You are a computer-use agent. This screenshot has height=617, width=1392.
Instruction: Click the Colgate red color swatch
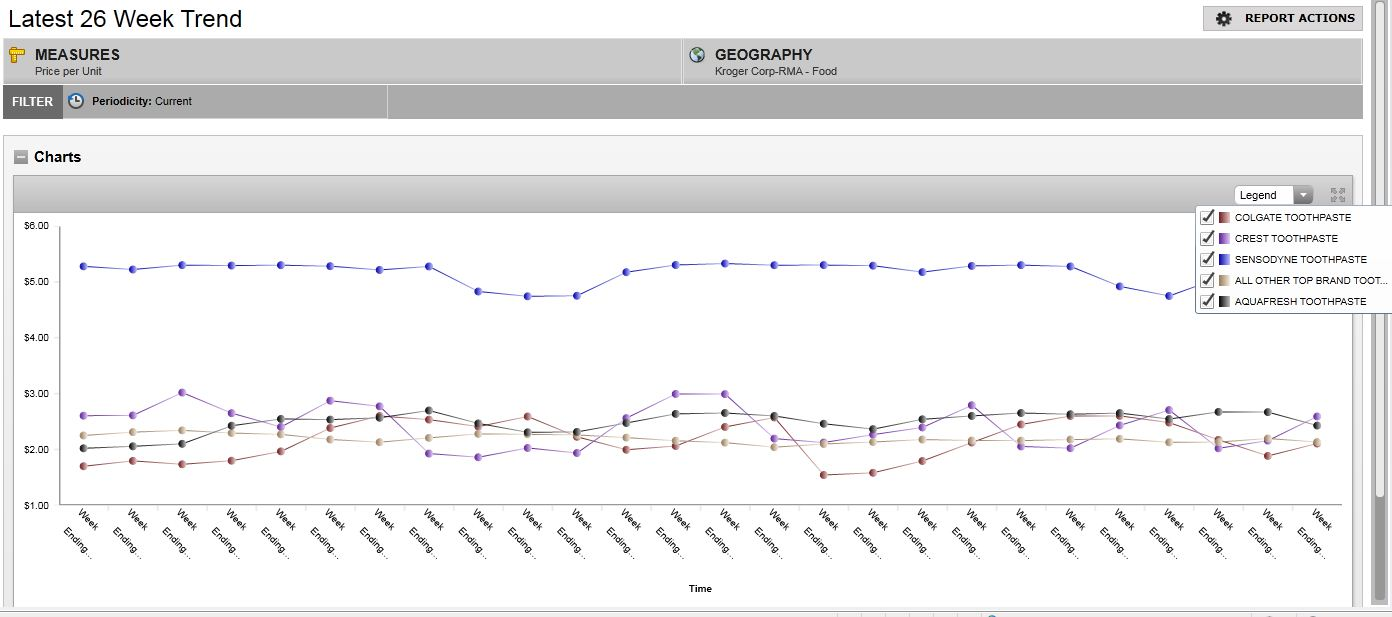[x=1225, y=217]
